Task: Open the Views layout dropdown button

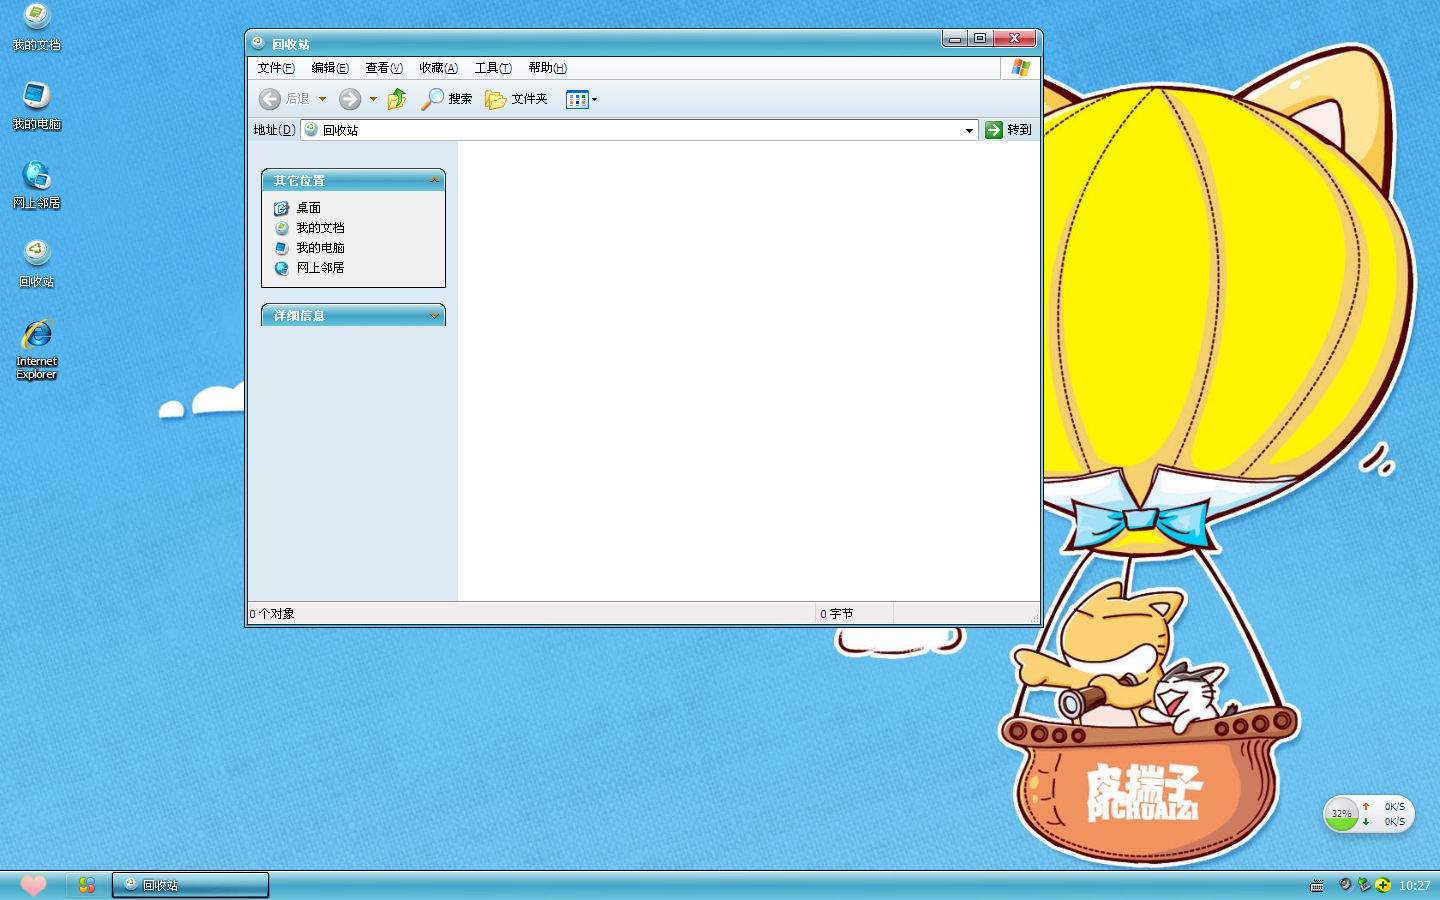Action: click(581, 99)
